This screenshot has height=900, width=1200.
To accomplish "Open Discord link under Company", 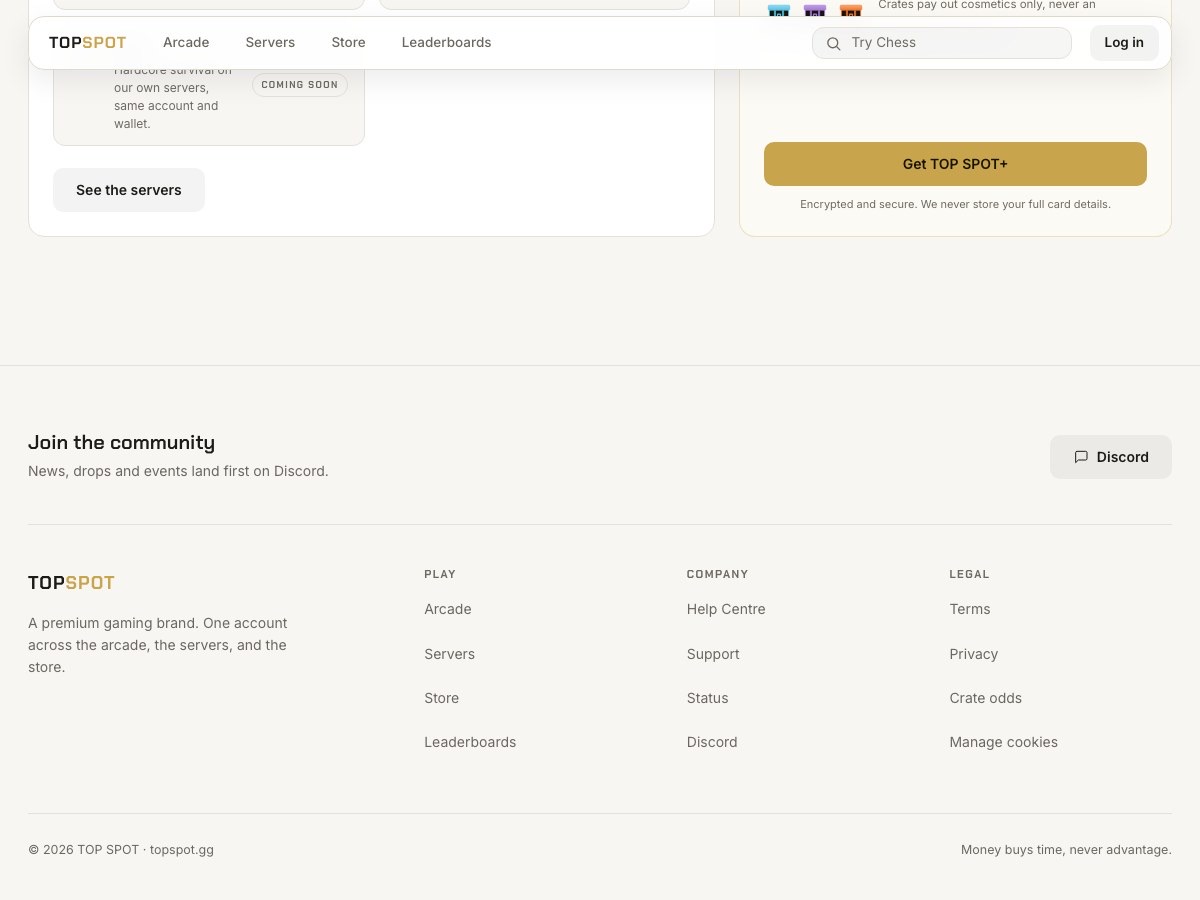I will [x=712, y=742].
